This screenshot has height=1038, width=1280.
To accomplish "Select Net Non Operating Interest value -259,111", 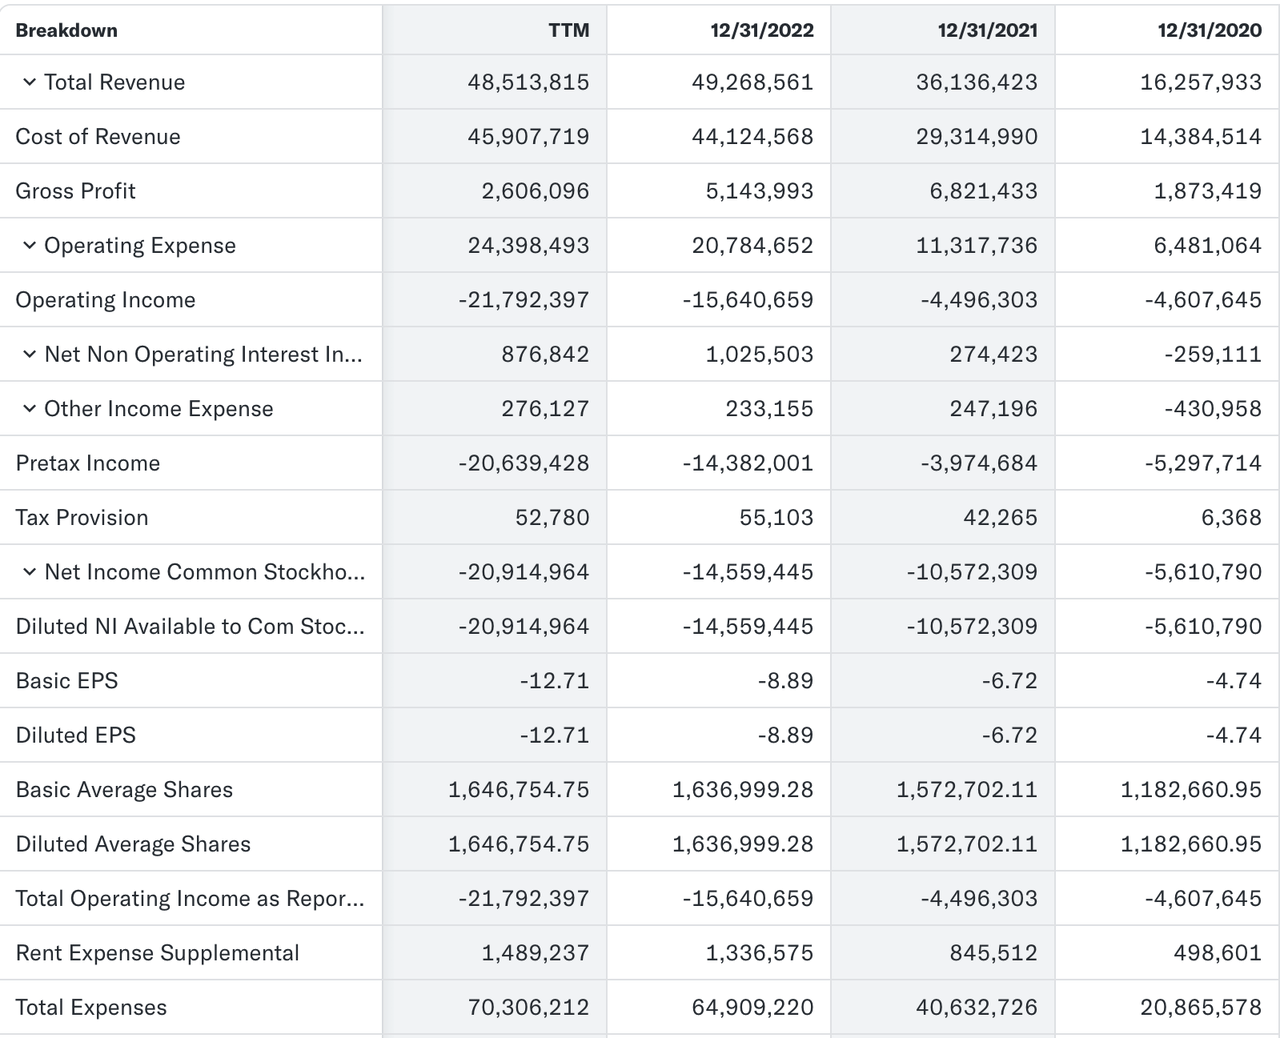I will click(1212, 354).
